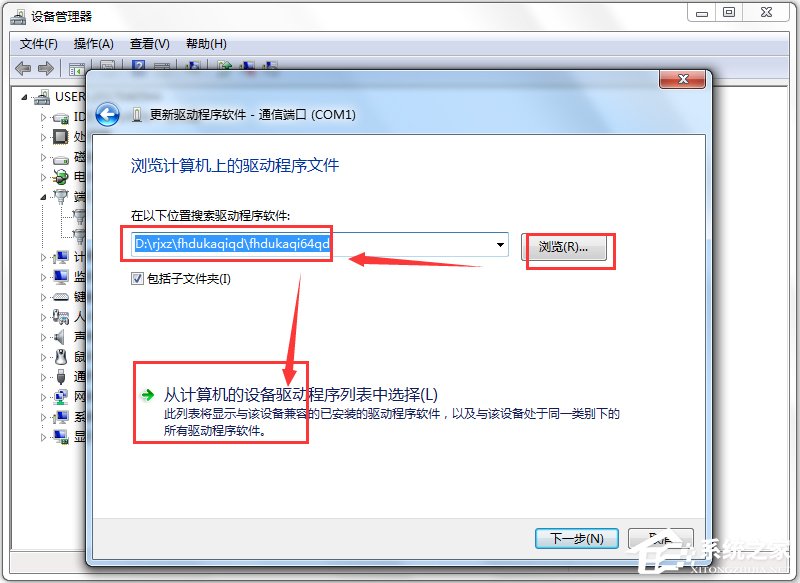The height and width of the screenshot is (583, 800).
Task: Click the green arrow beside driver list option
Action: tap(147, 394)
